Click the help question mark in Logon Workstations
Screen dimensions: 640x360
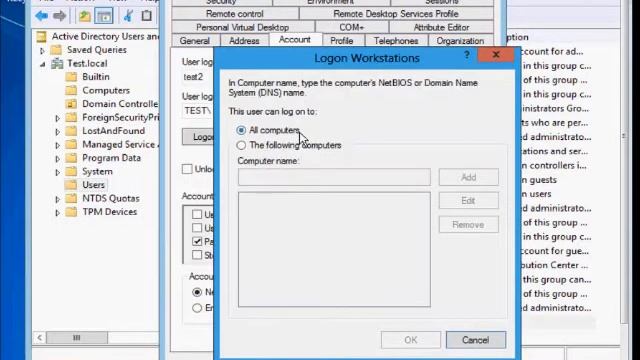tap(467, 55)
